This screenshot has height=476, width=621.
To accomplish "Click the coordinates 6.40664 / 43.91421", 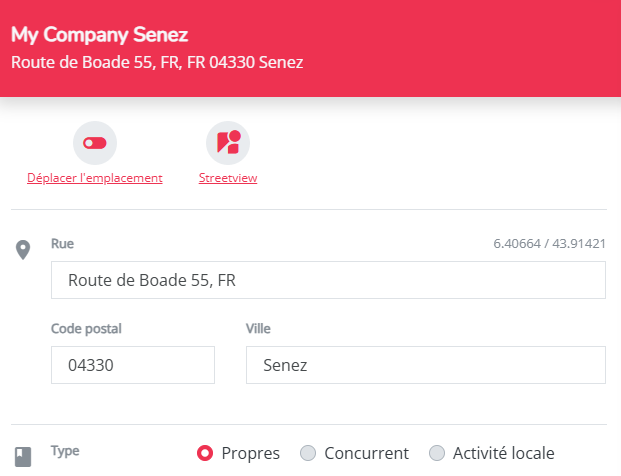I will point(549,243).
